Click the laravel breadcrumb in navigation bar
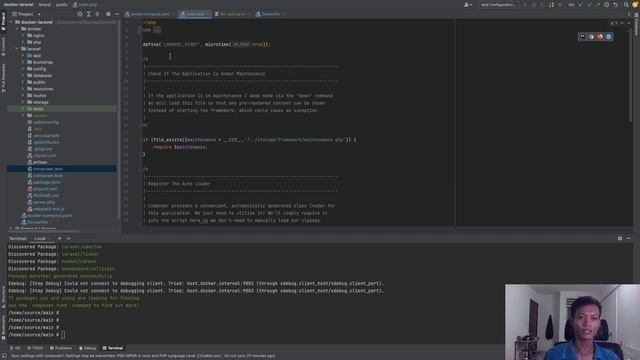This screenshot has height=360, width=640. click(x=44, y=5)
